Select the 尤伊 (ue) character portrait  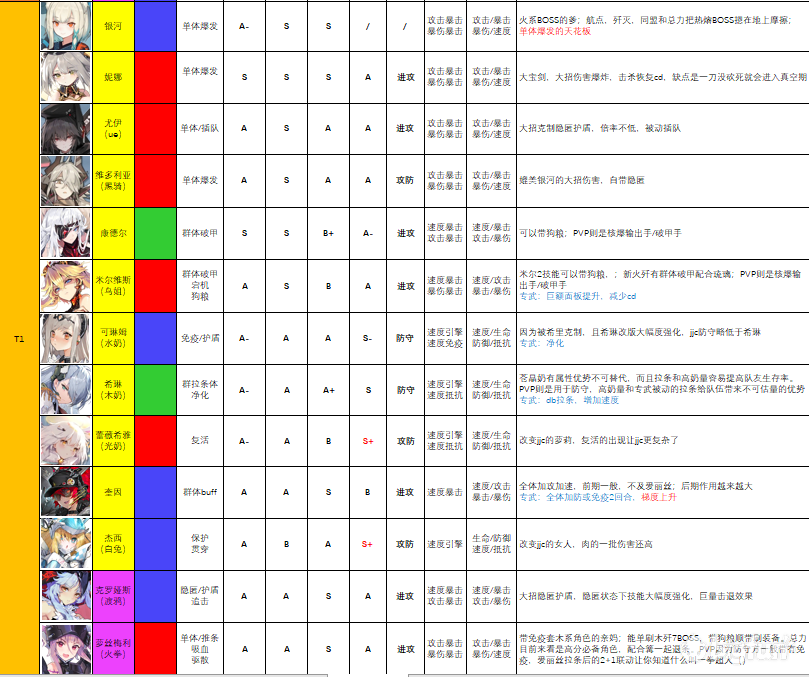click(66, 129)
